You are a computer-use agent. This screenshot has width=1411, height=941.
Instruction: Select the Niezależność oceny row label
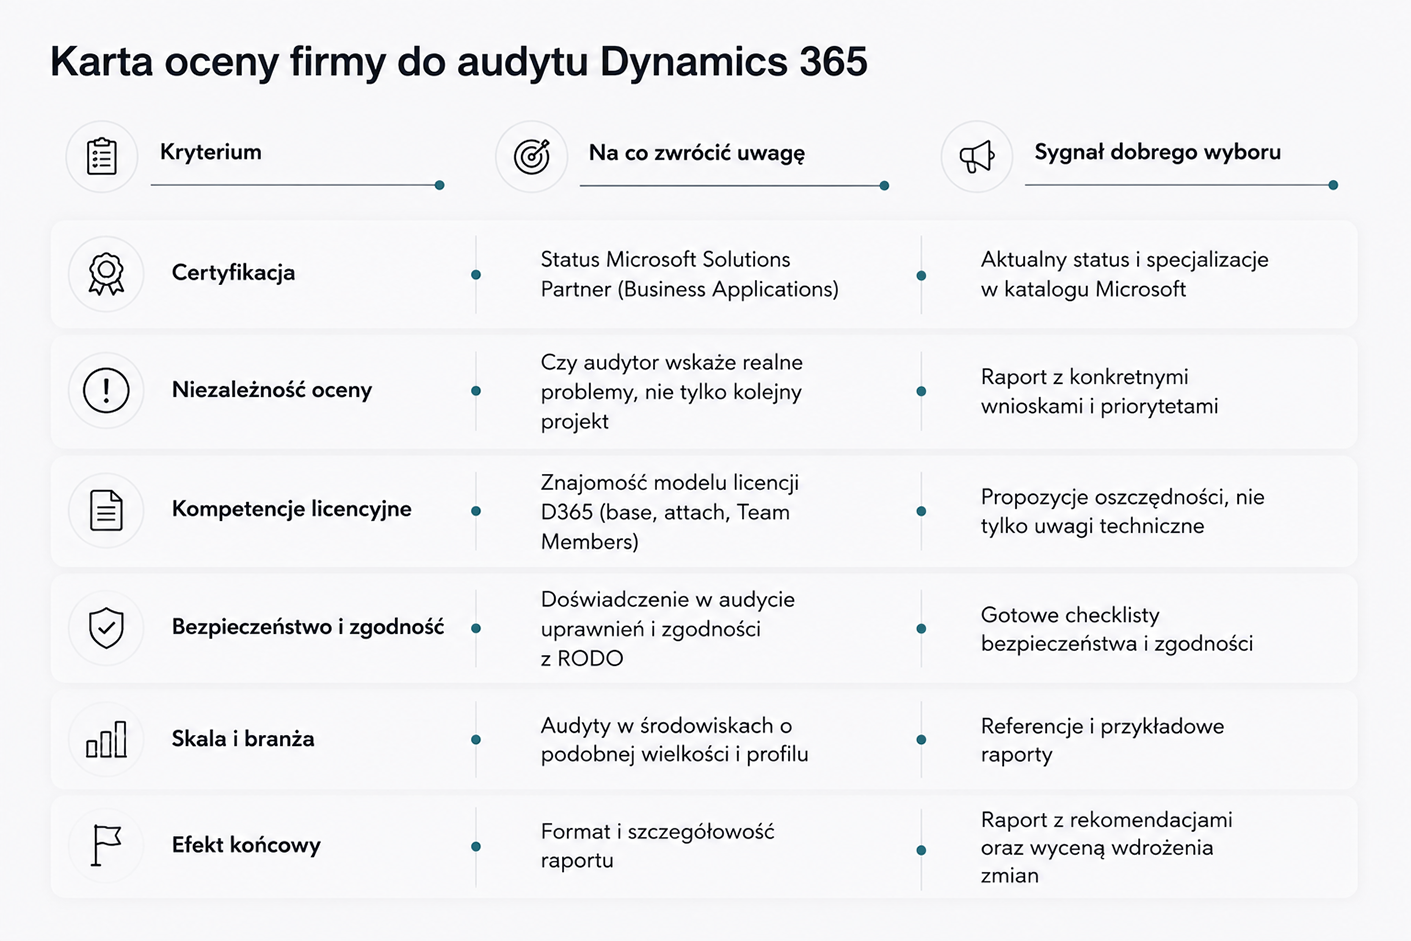point(272,390)
